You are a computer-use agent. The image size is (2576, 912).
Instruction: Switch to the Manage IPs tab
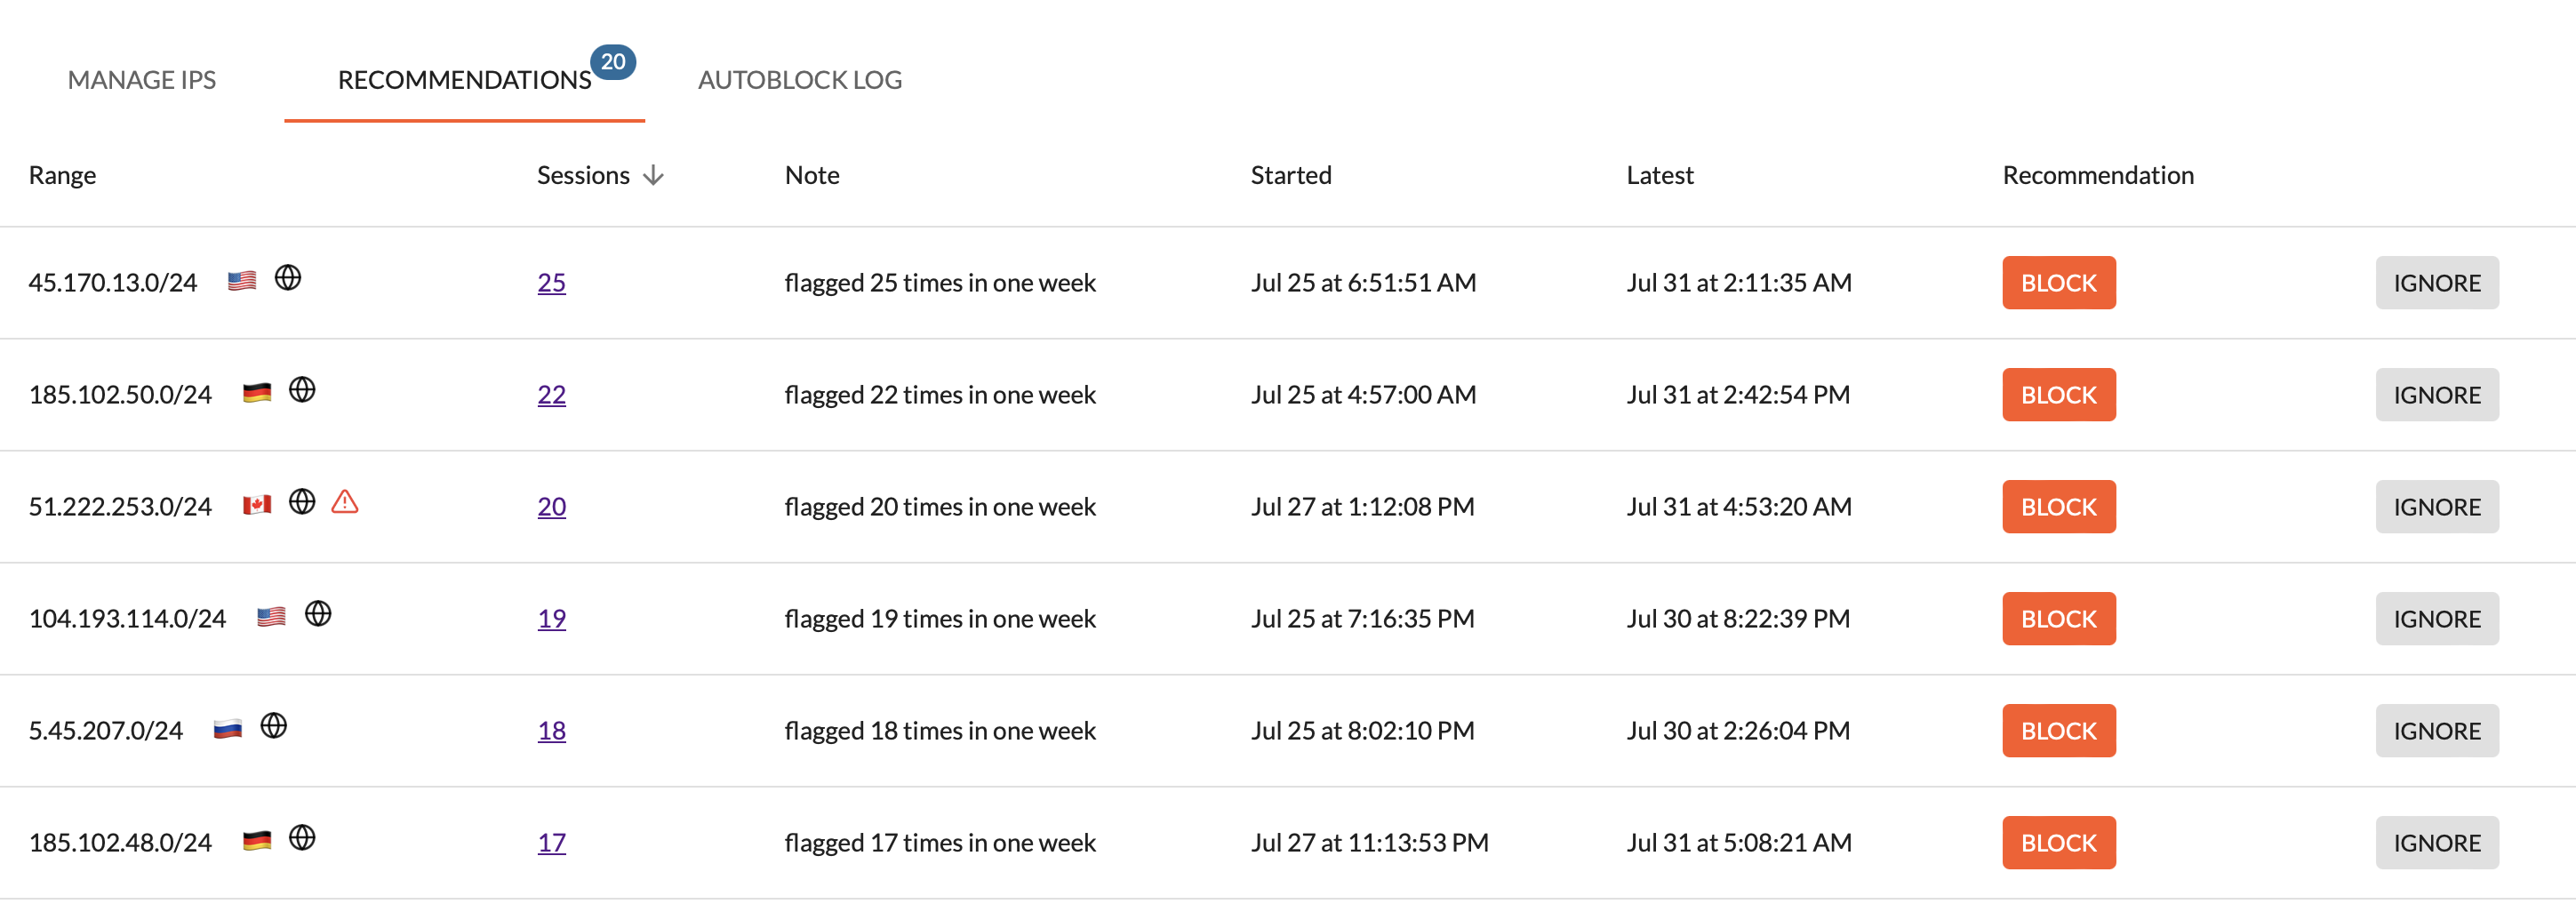click(142, 80)
